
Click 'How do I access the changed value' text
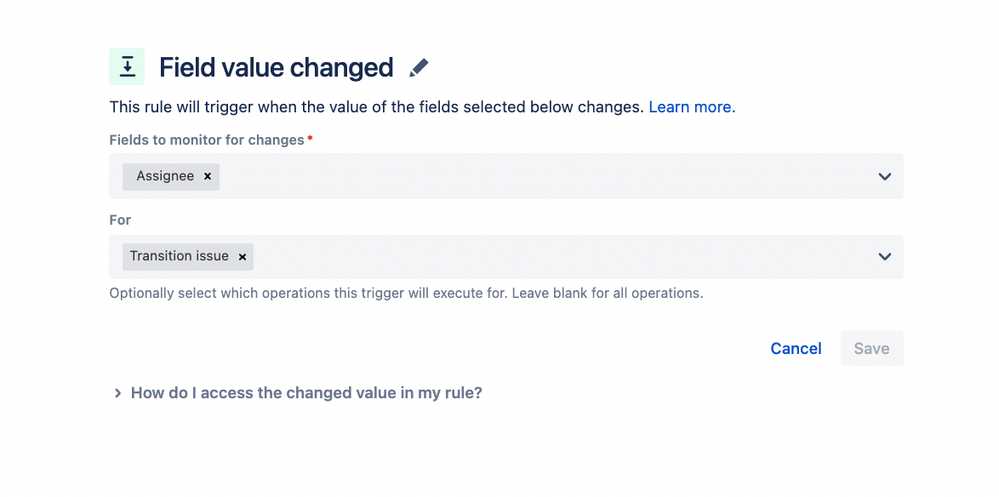(x=306, y=393)
